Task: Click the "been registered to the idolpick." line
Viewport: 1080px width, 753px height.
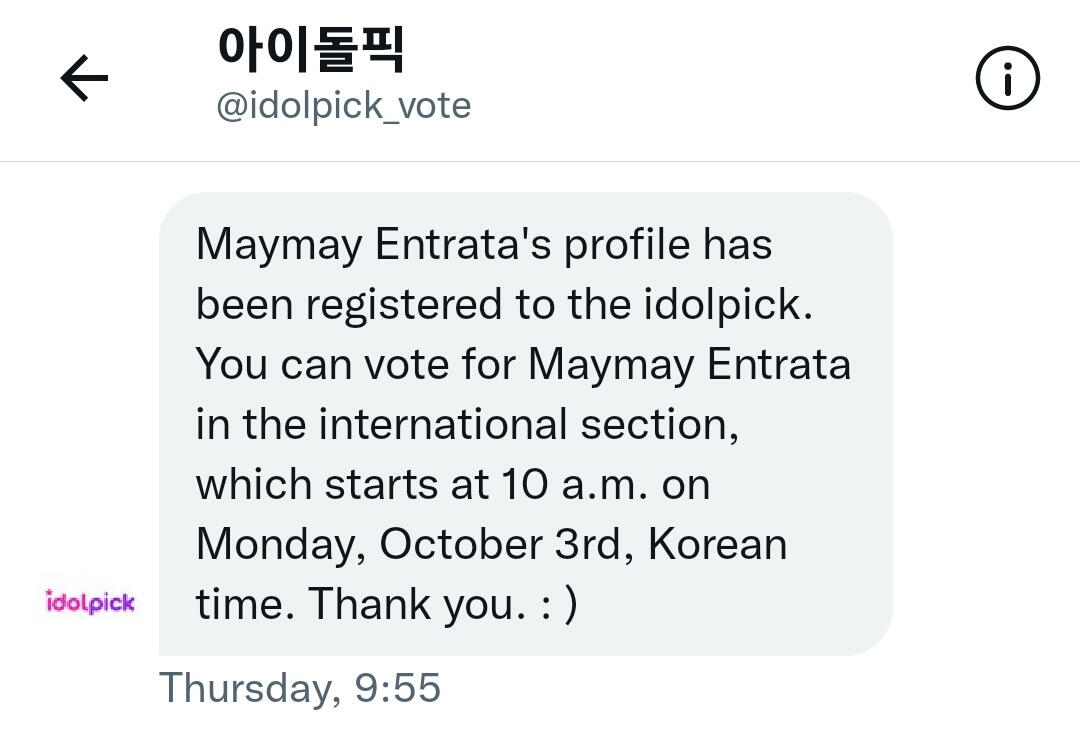Action: tap(504, 304)
